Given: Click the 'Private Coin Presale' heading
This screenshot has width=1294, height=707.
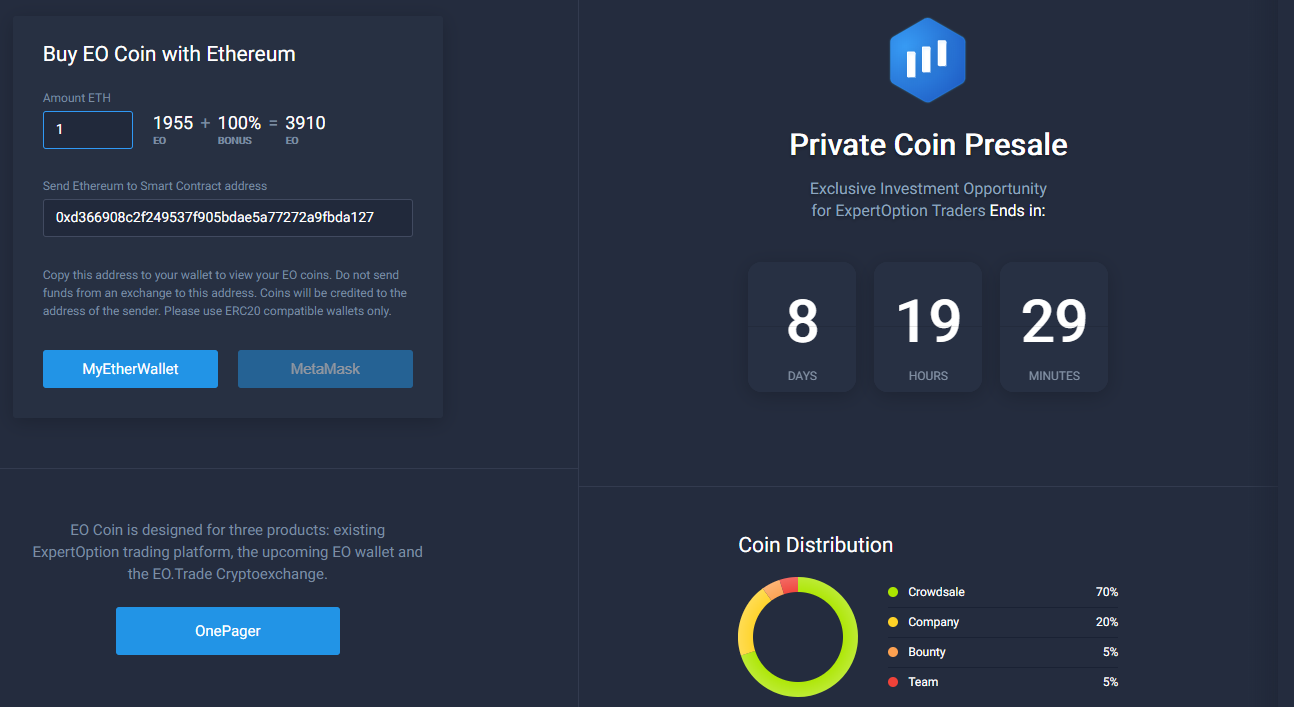Looking at the screenshot, I should [928, 145].
